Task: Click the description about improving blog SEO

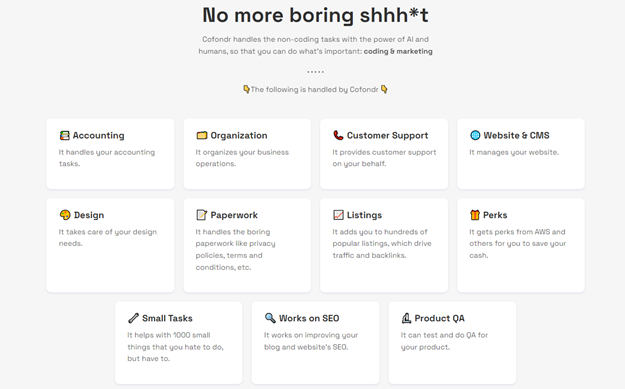Action: tap(311, 341)
